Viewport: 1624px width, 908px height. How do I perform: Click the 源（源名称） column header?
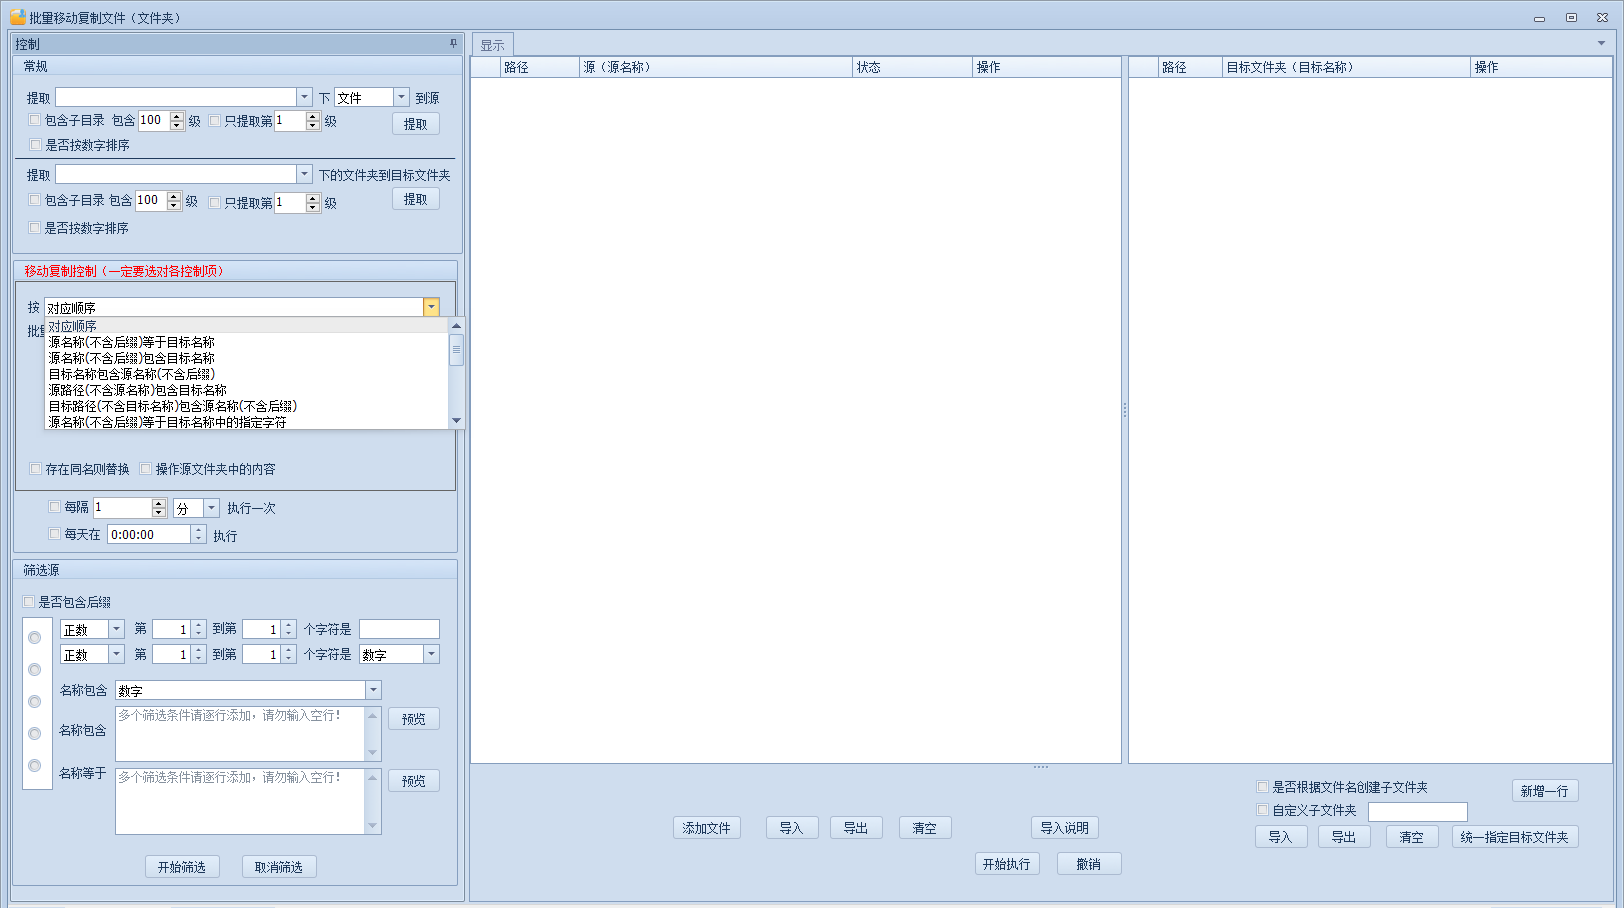[x=716, y=67]
